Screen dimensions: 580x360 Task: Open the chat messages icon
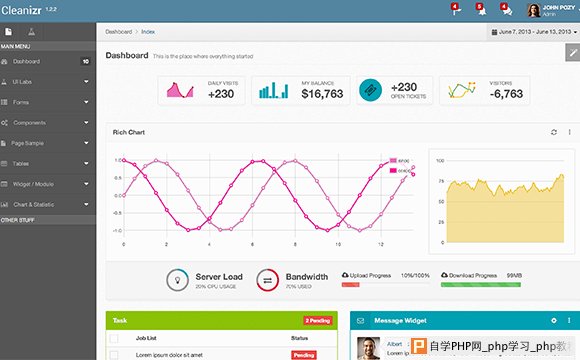506,10
